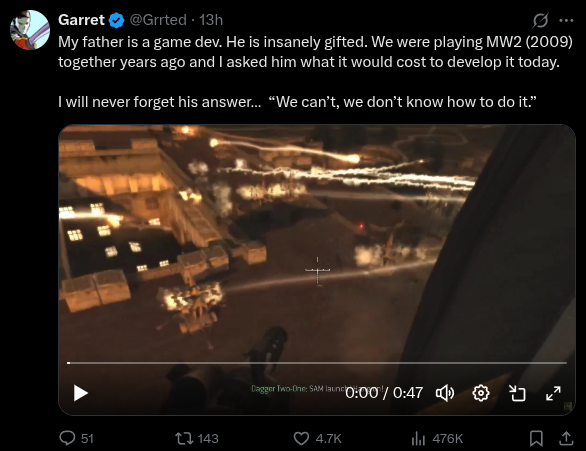Open Garret's profile avatar
Viewport: 586px width, 451px height.
(30, 30)
